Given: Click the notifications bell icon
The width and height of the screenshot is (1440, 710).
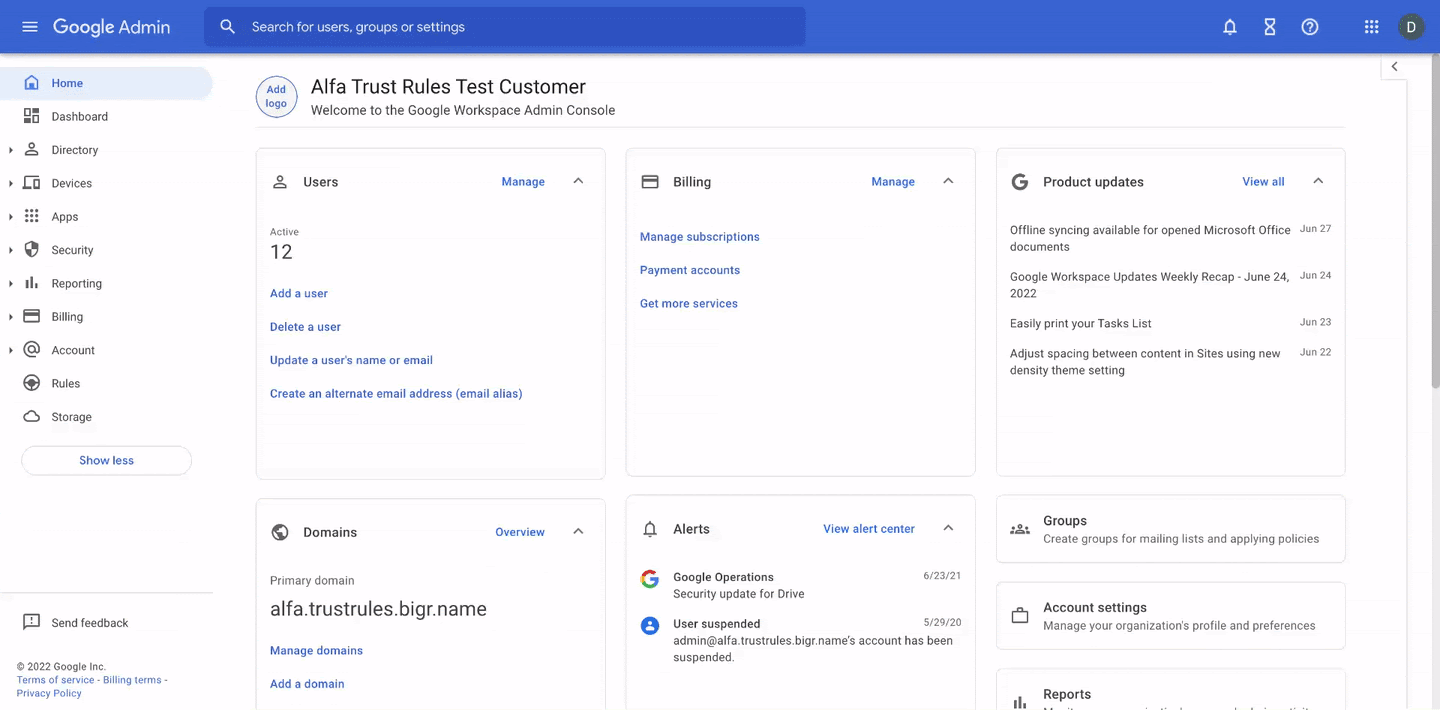Looking at the screenshot, I should (x=1230, y=27).
